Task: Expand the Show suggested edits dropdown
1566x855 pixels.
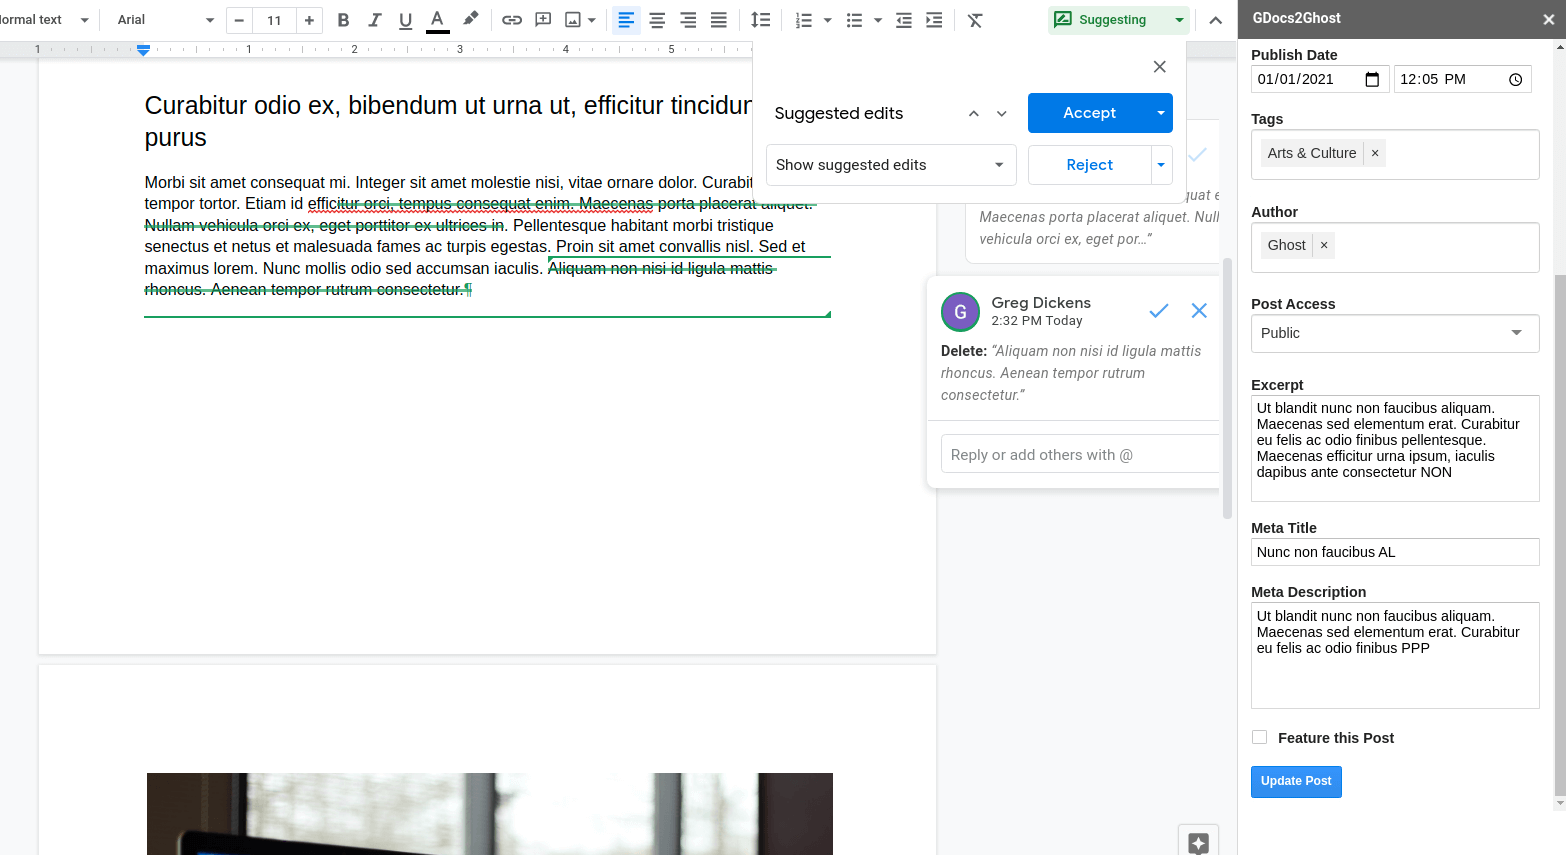Action: 890,165
